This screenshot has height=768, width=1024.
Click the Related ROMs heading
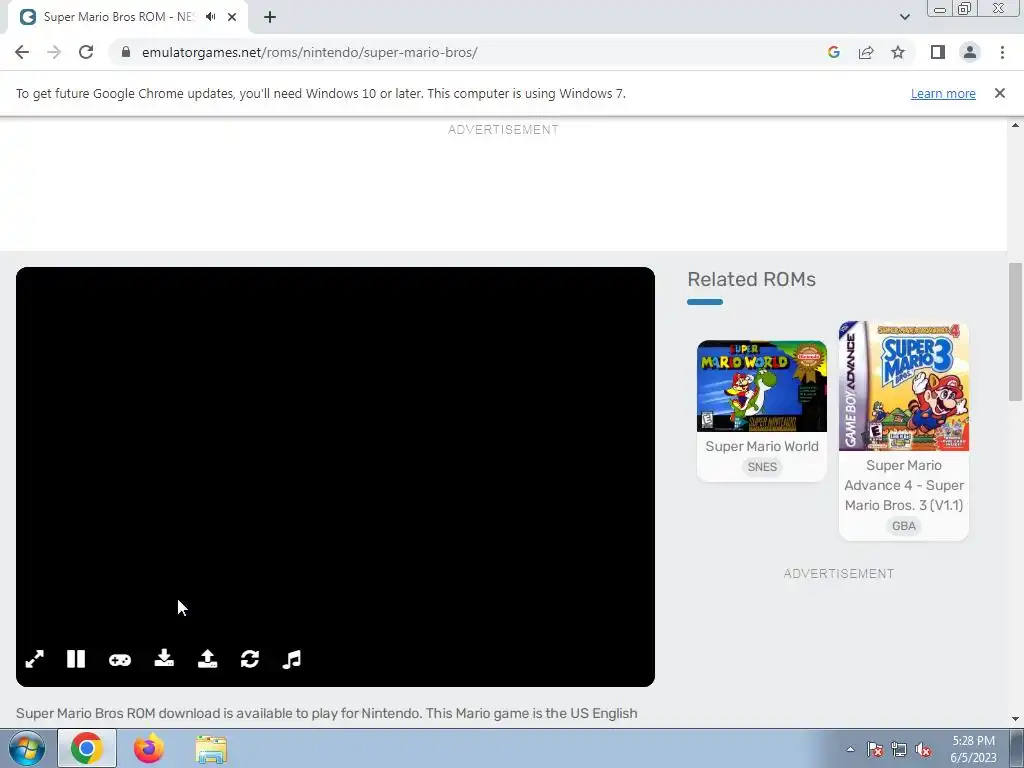(x=751, y=280)
